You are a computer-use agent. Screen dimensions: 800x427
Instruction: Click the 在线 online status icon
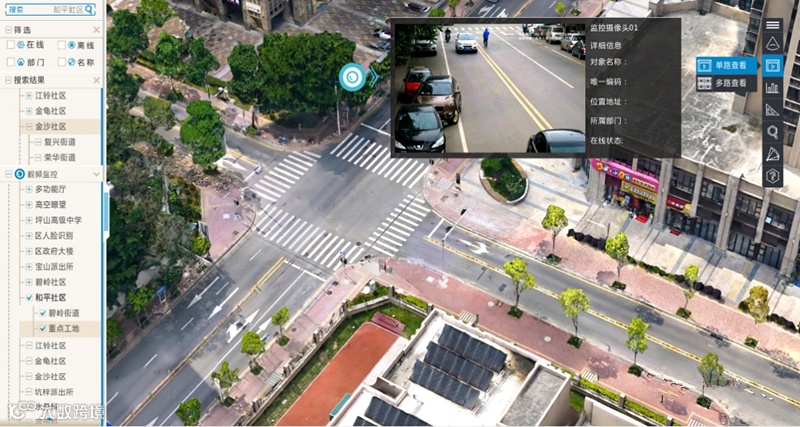(x=20, y=45)
